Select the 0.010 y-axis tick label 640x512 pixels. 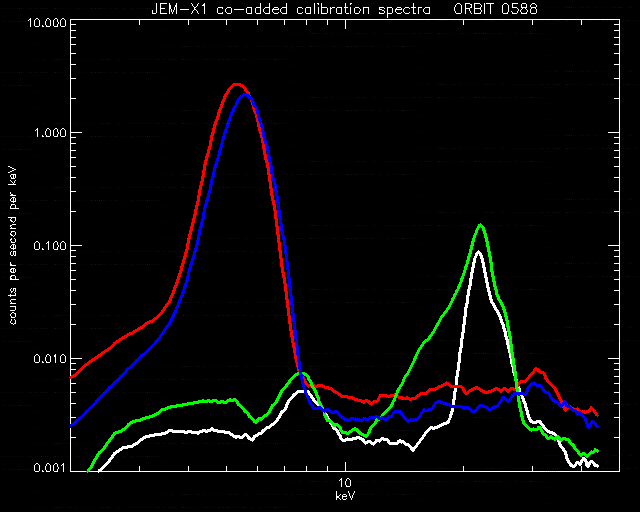[49, 359]
